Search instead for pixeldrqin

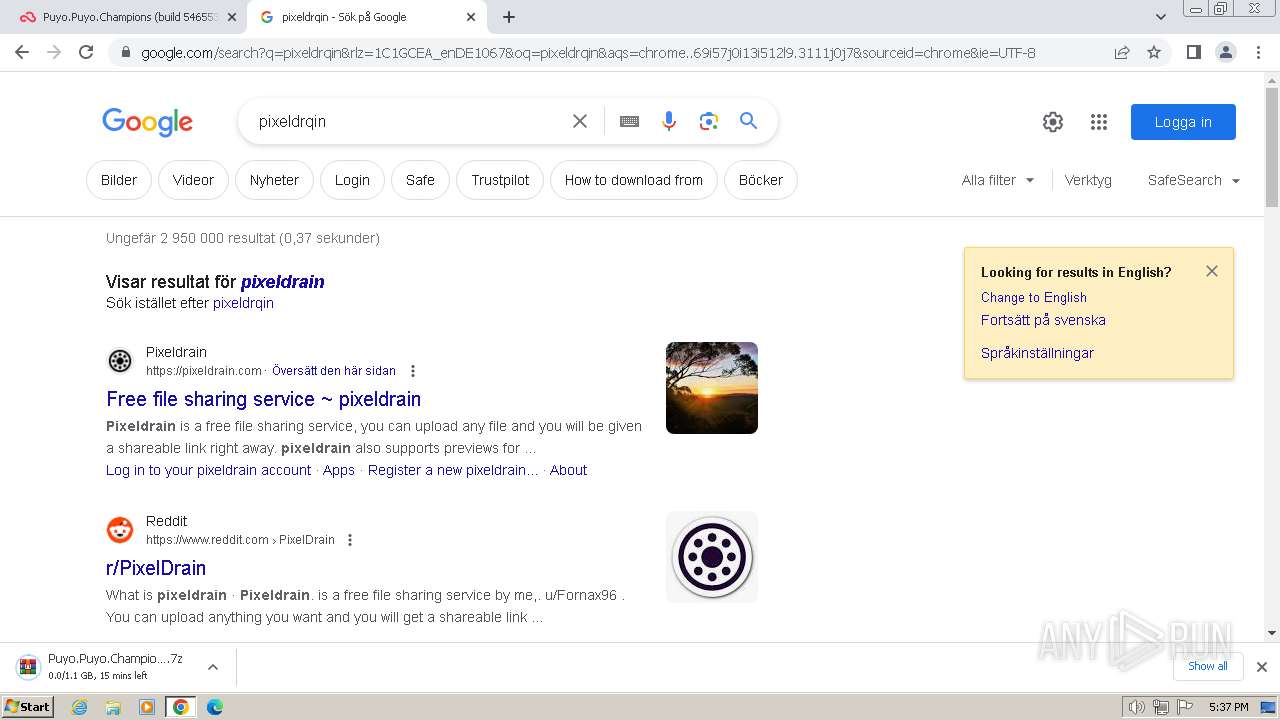(x=243, y=303)
